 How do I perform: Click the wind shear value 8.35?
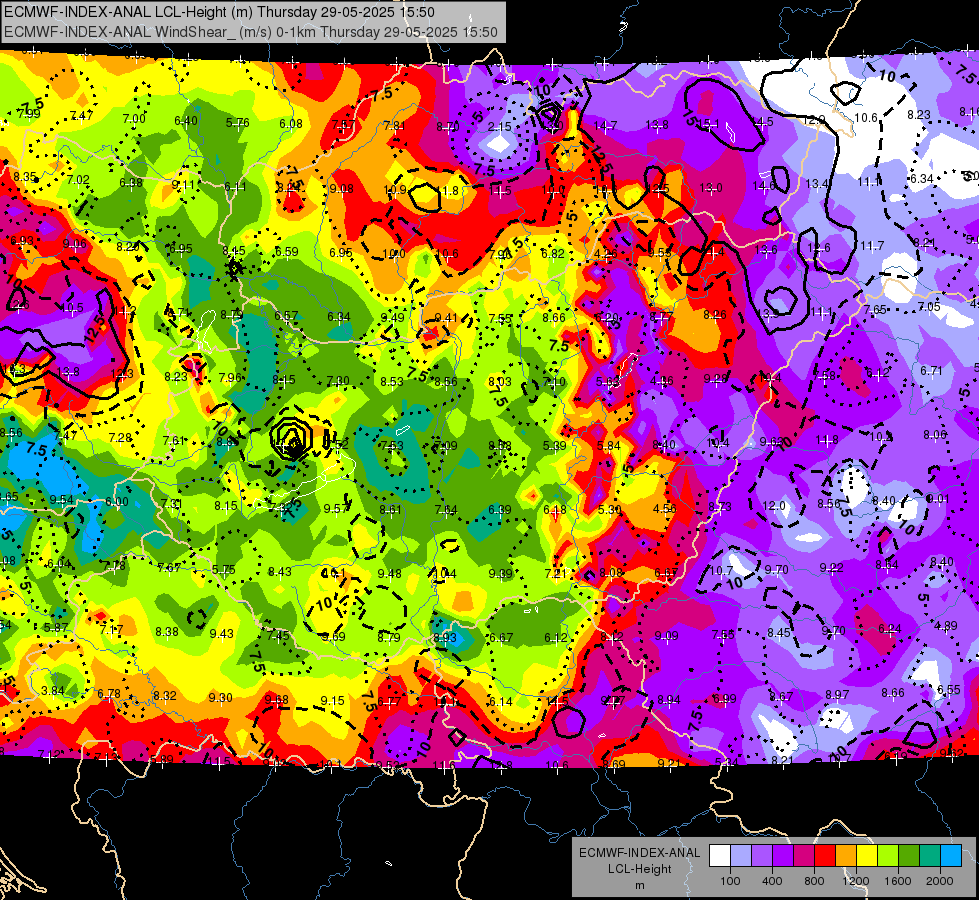click(x=25, y=177)
